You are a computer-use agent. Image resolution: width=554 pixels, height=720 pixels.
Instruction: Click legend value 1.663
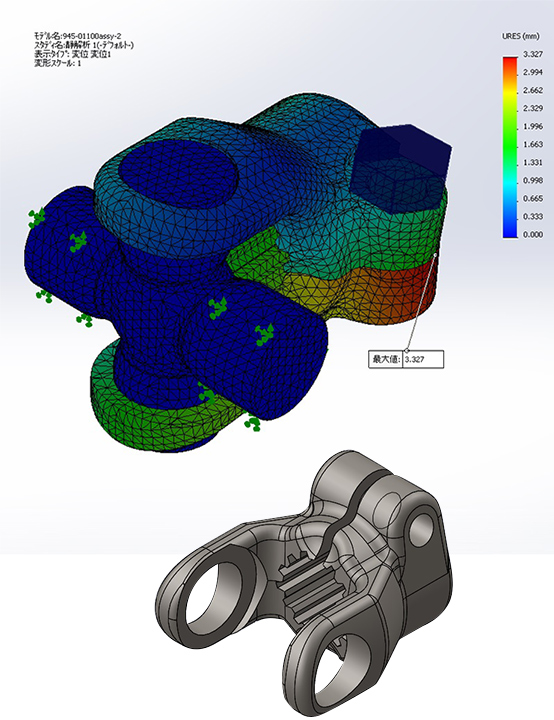tap(533, 144)
